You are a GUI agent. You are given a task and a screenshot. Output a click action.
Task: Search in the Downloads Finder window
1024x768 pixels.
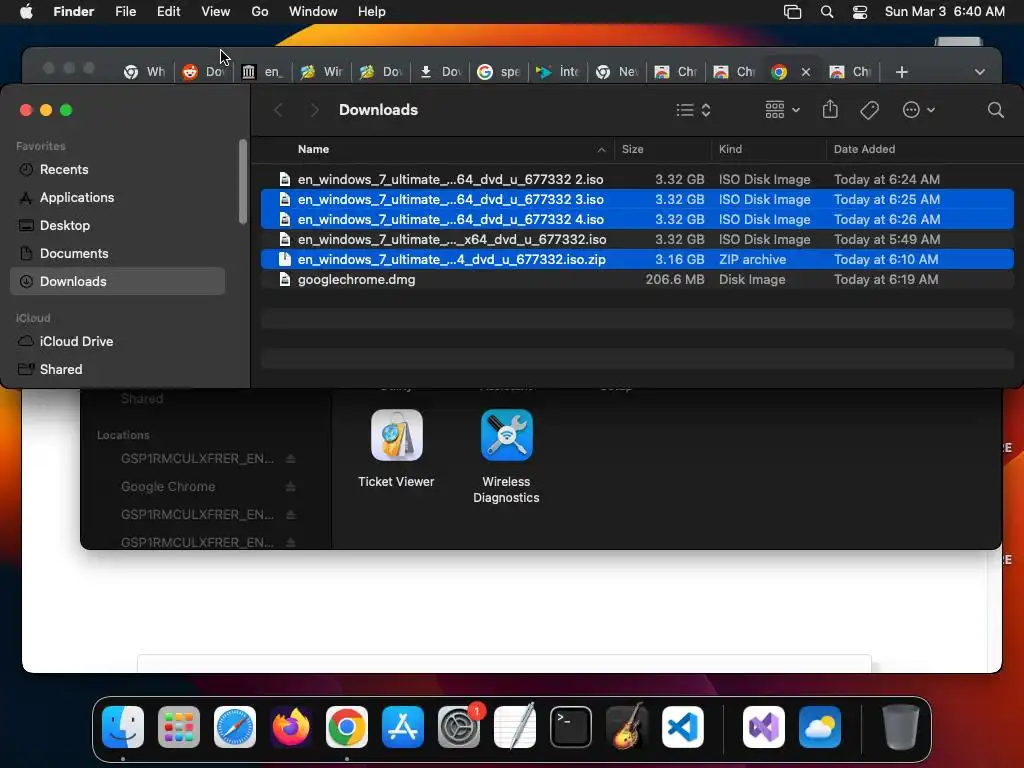click(995, 110)
